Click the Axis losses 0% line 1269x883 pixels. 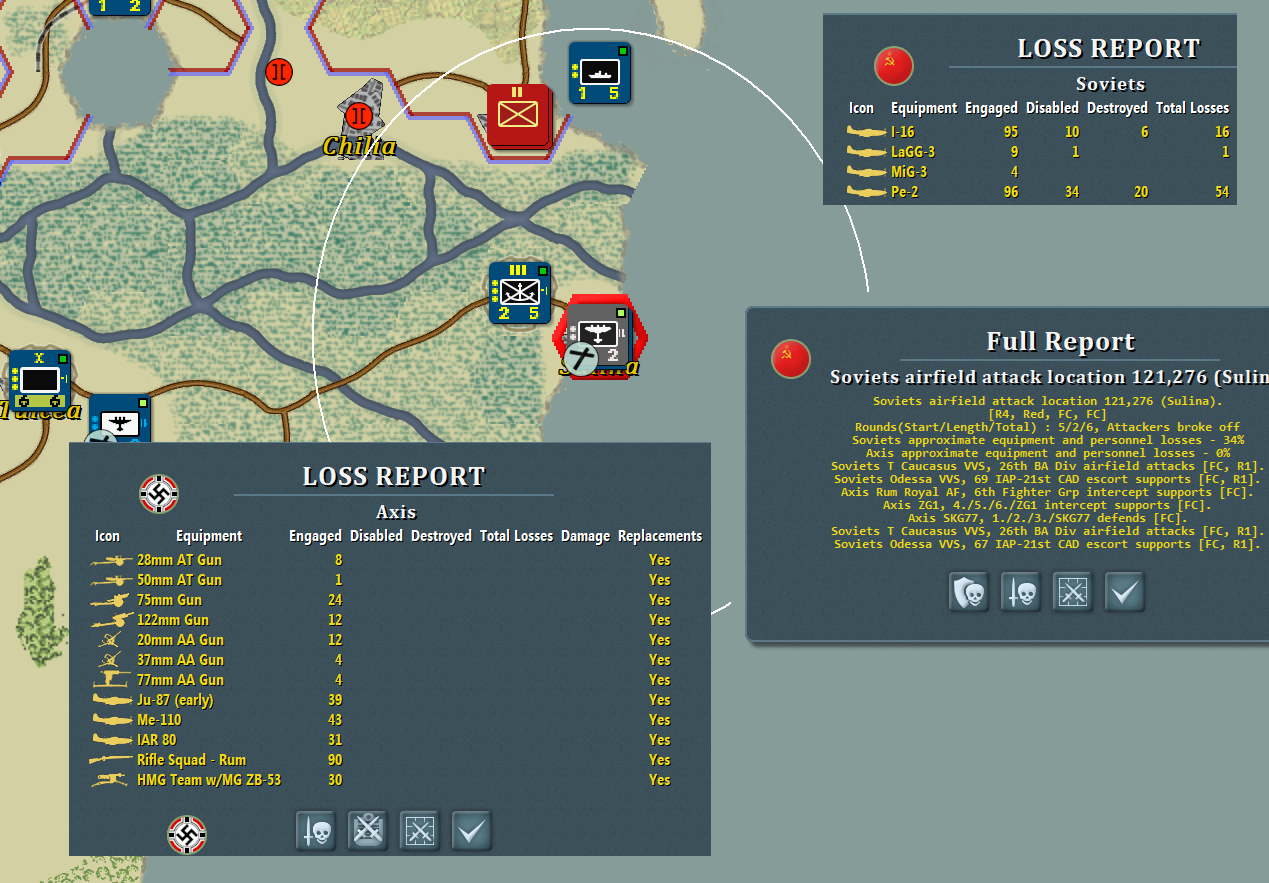1046,453
